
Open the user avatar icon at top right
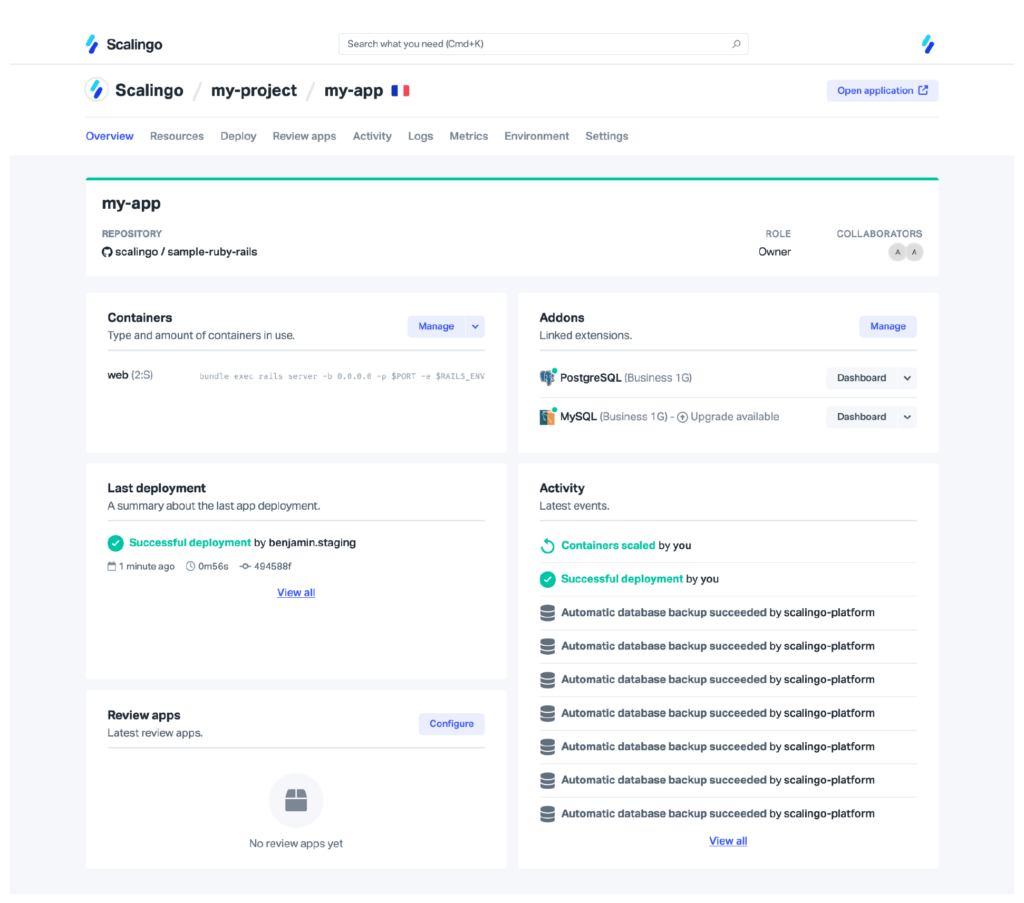click(x=927, y=44)
